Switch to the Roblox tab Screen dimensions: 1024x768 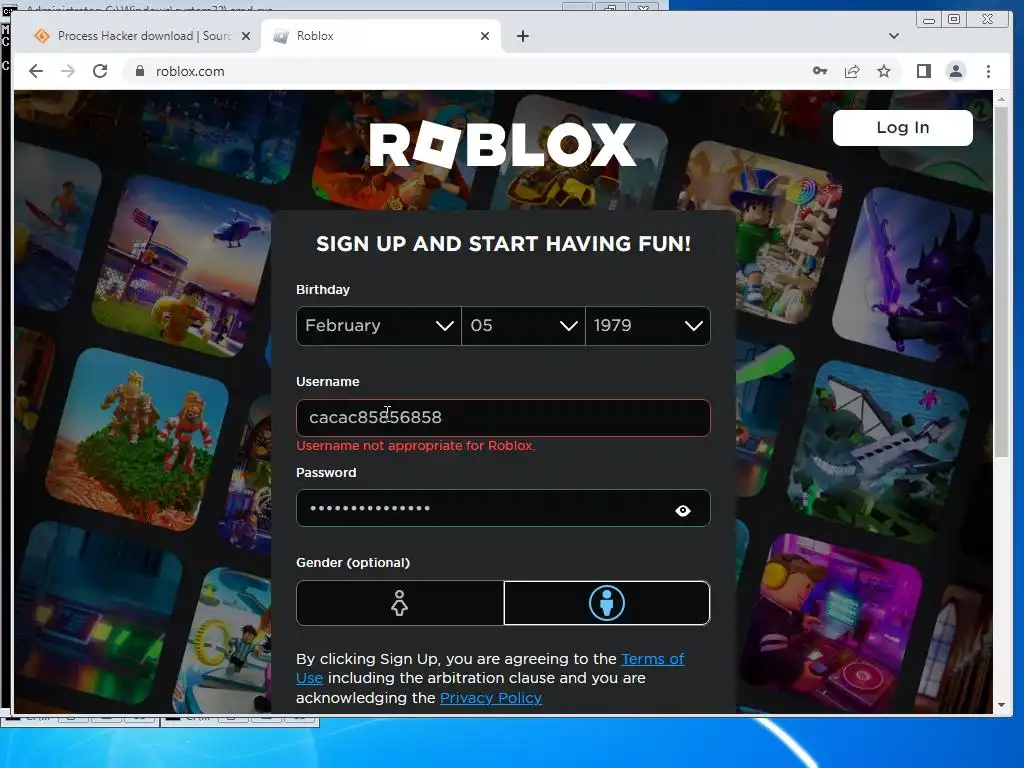381,36
